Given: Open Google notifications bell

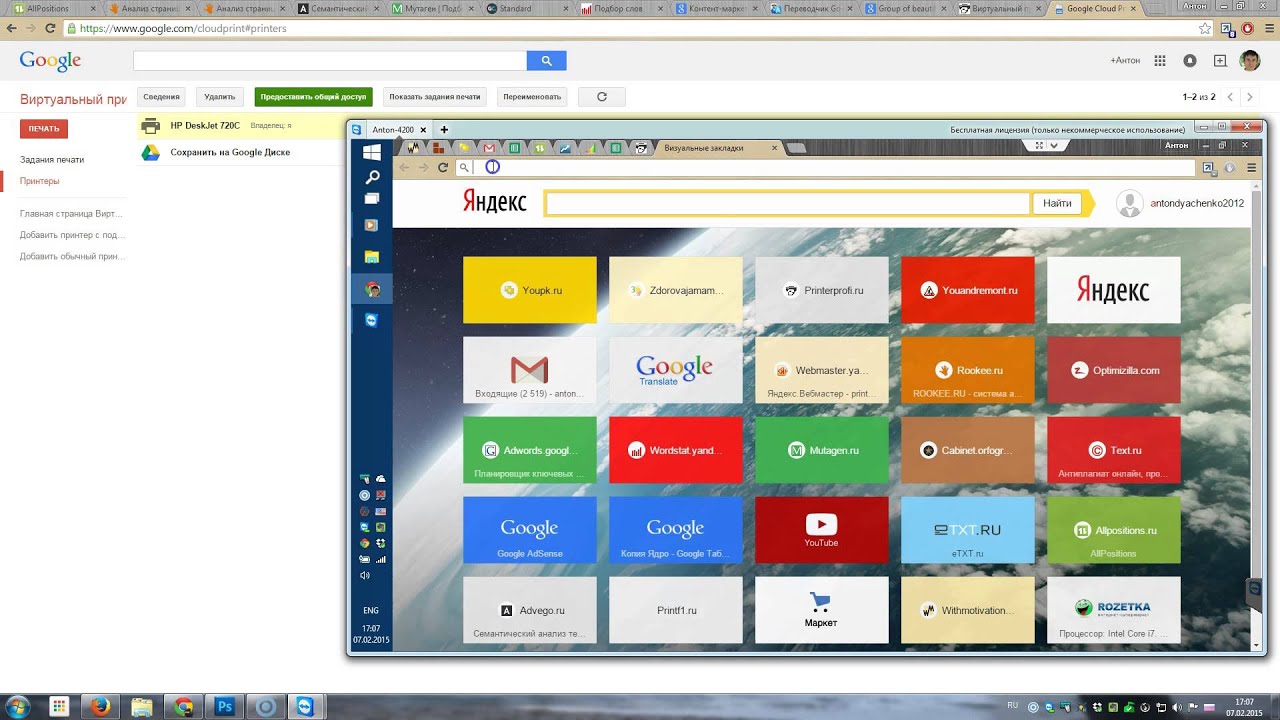Looking at the screenshot, I should pyautogui.click(x=1190, y=61).
